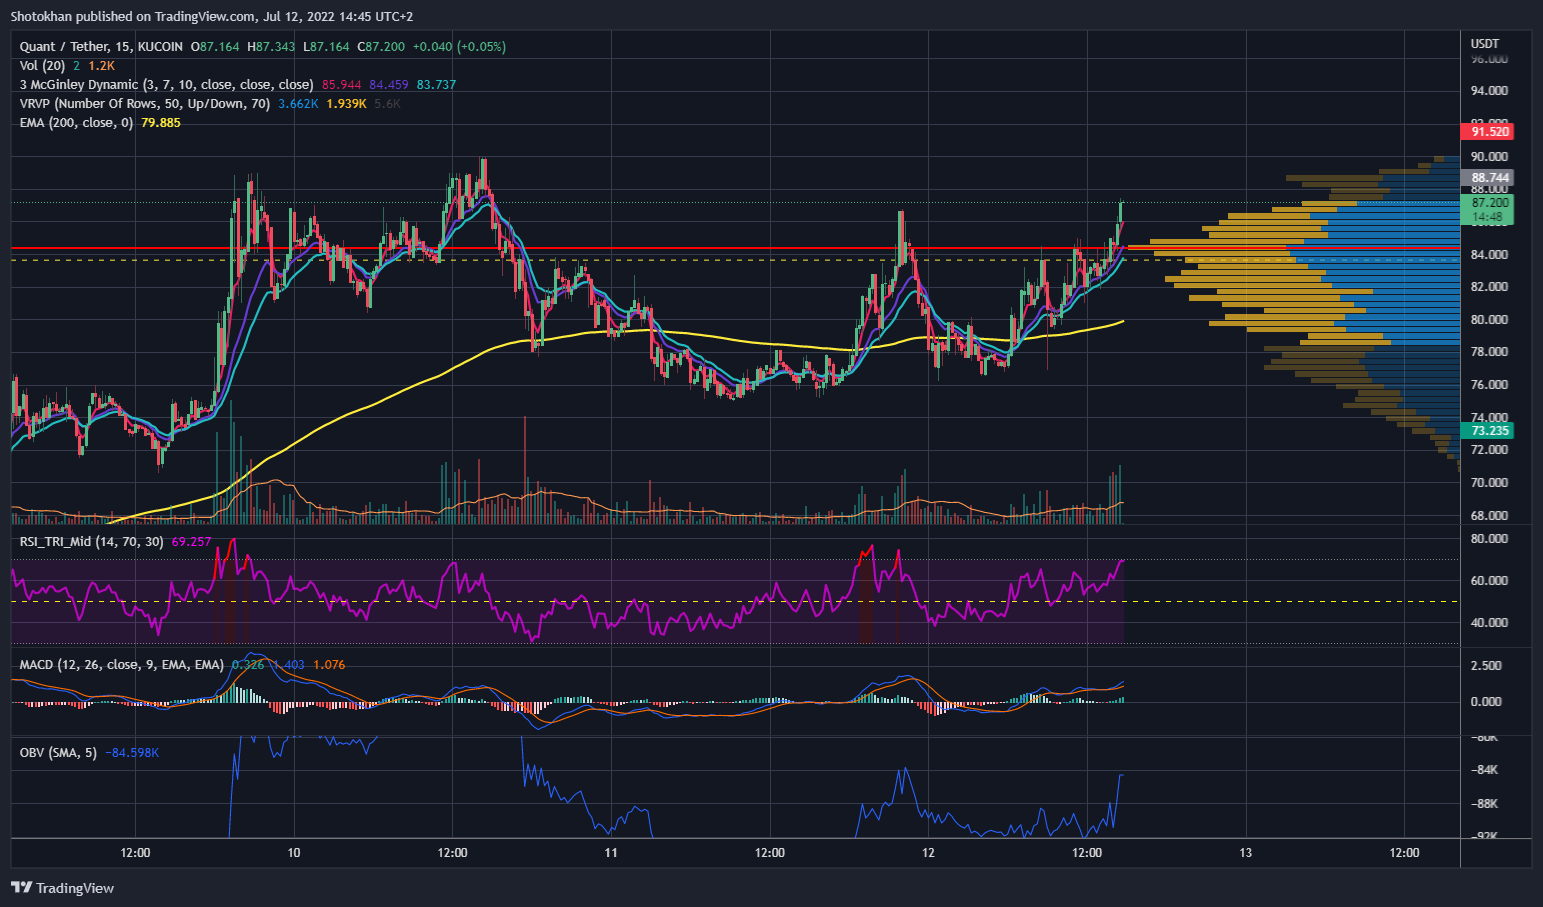Click the McGinley value 85.944
The height and width of the screenshot is (907, 1543).
(x=342, y=85)
